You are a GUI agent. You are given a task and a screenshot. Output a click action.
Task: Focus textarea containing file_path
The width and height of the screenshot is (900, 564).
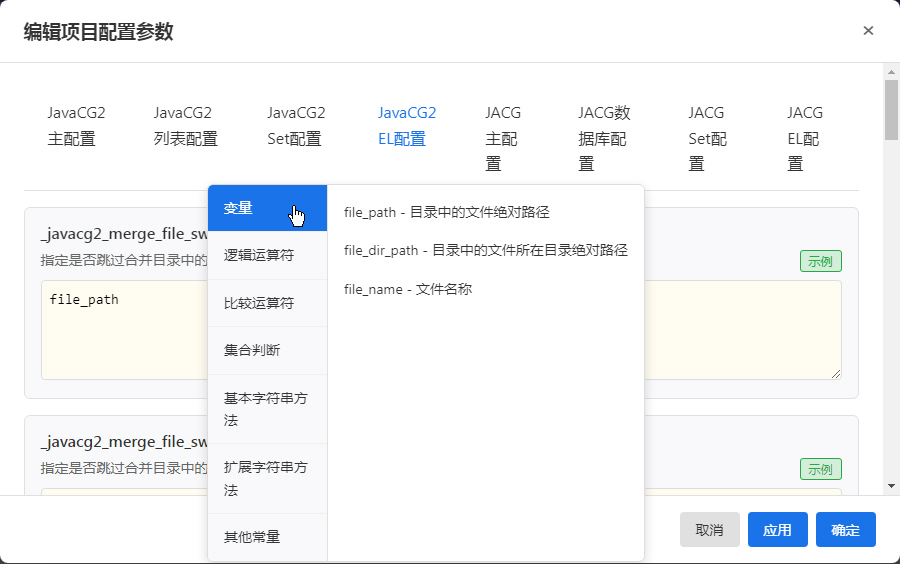point(441,330)
